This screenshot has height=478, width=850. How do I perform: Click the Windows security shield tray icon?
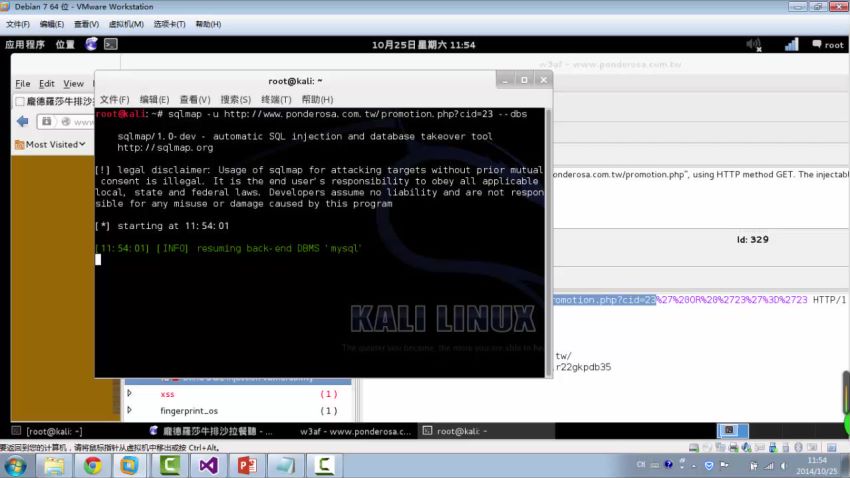(x=709, y=465)
